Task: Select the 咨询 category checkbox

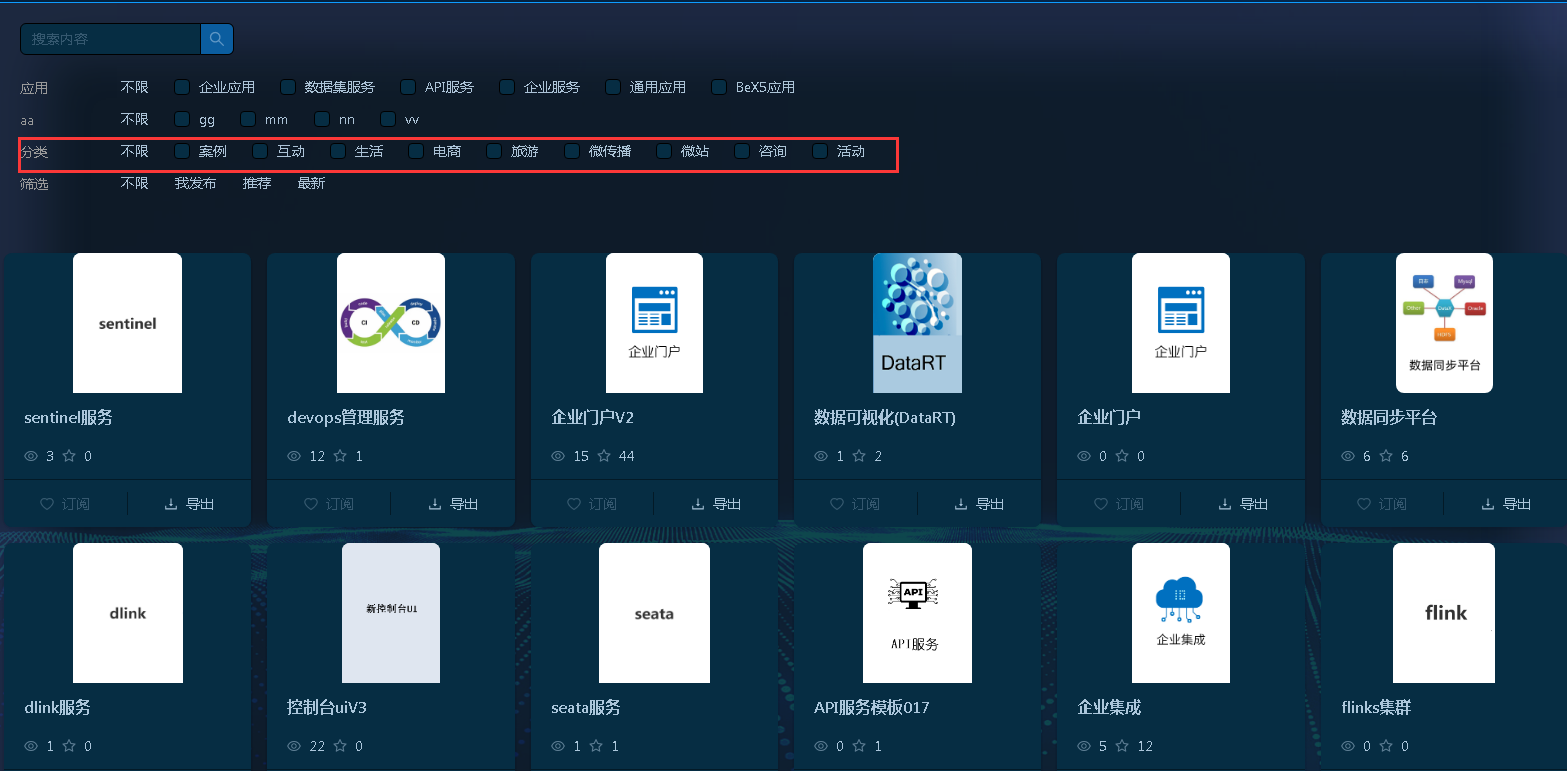Action: coord(742,151)
